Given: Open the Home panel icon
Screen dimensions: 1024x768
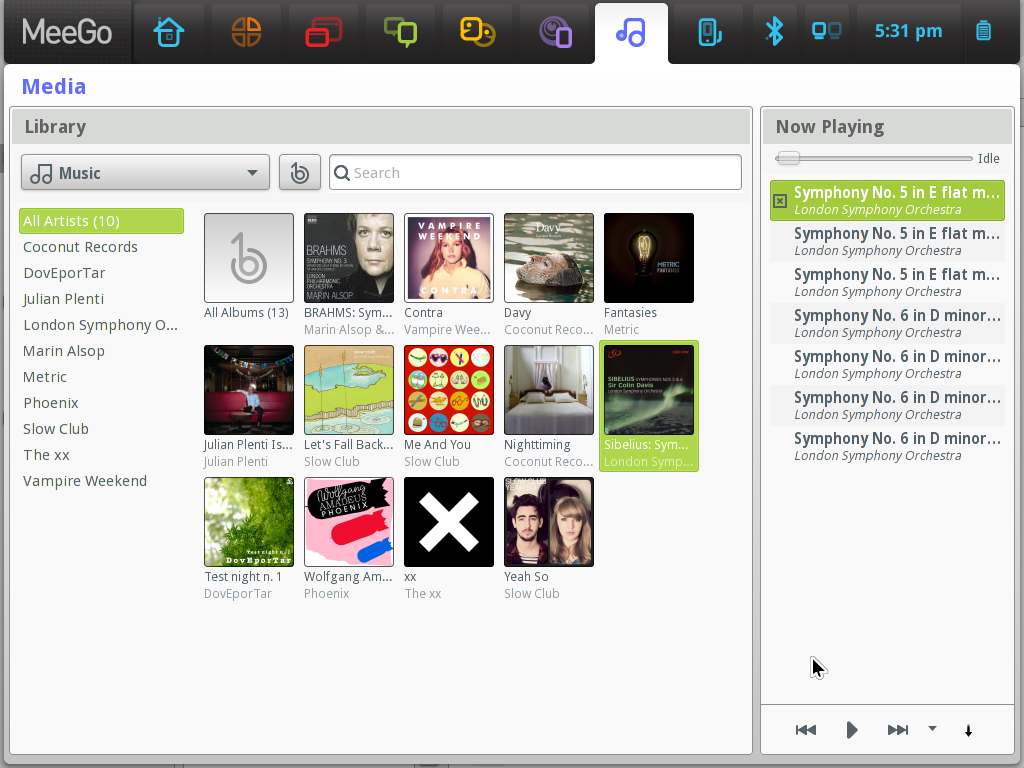Looking at the screenshot, I should [169, 31].
